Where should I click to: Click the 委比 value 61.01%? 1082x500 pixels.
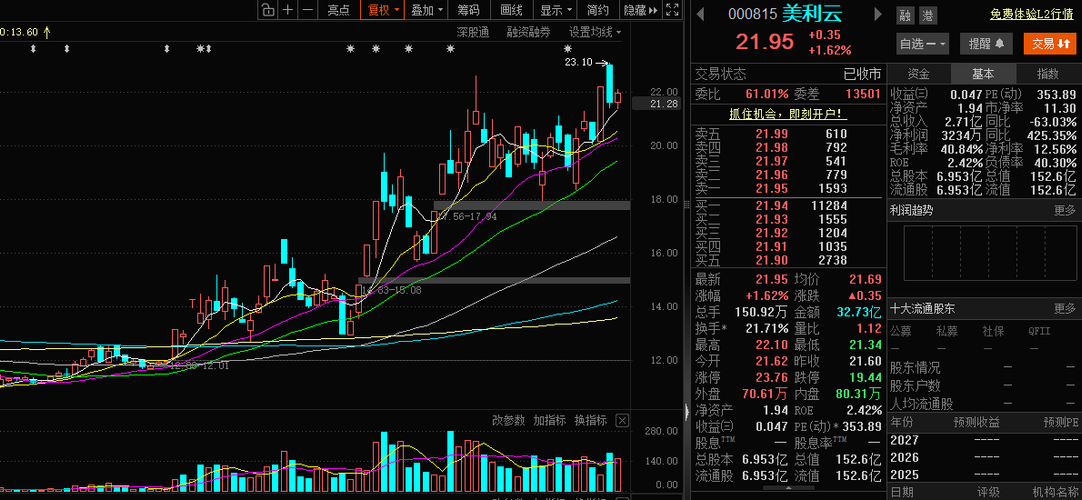[x=767, y=94]
